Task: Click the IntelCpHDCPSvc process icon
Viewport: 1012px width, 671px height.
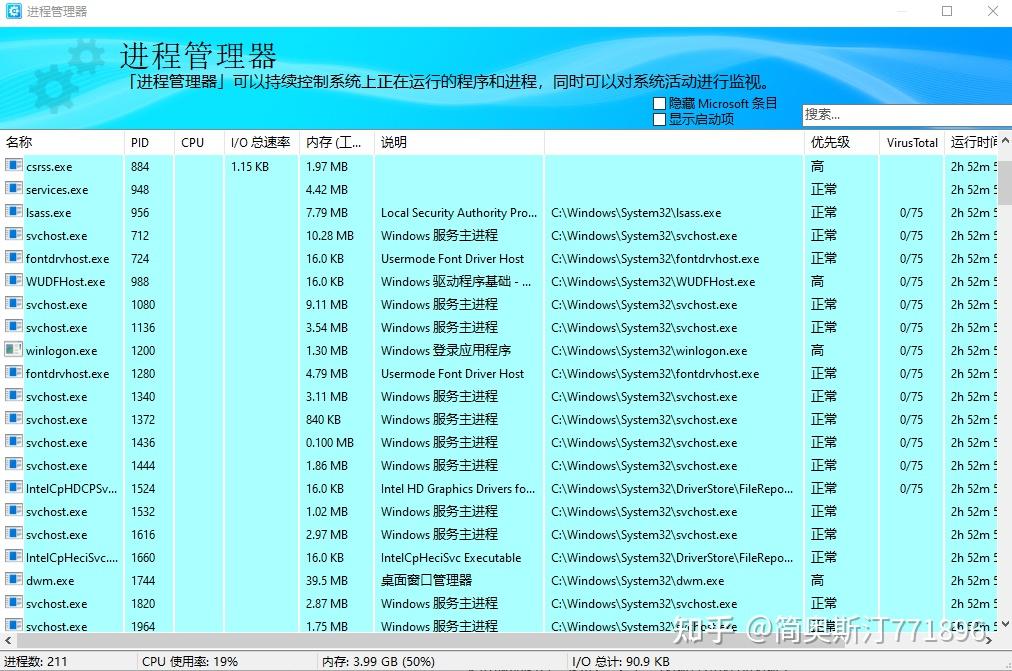Action: pyautogui.click(x=14, y=488)
